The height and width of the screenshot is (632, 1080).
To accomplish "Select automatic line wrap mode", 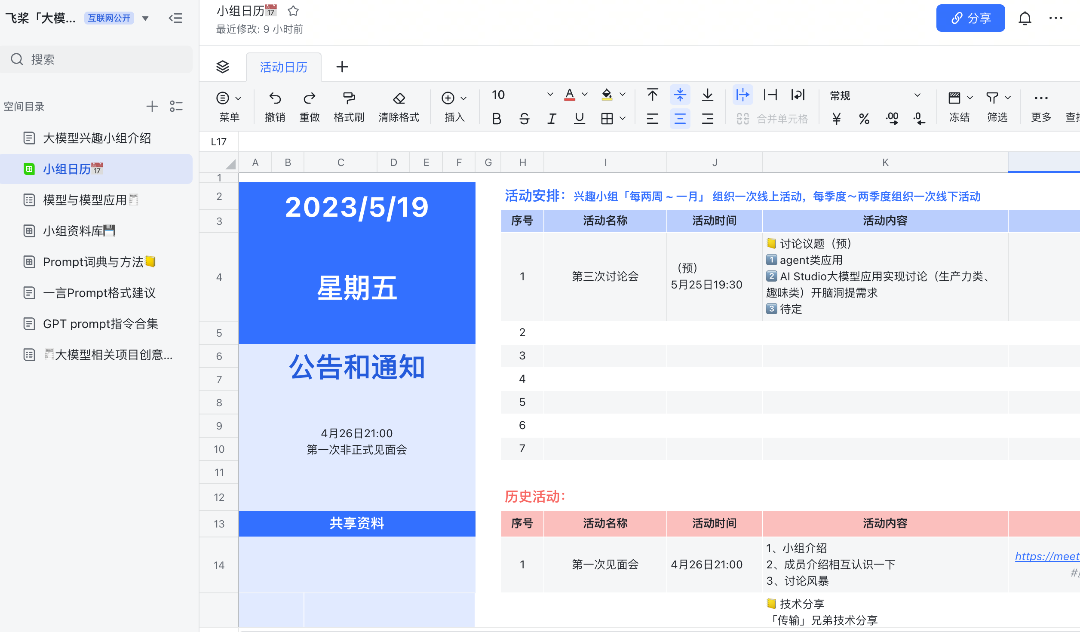I will (798, 95).
